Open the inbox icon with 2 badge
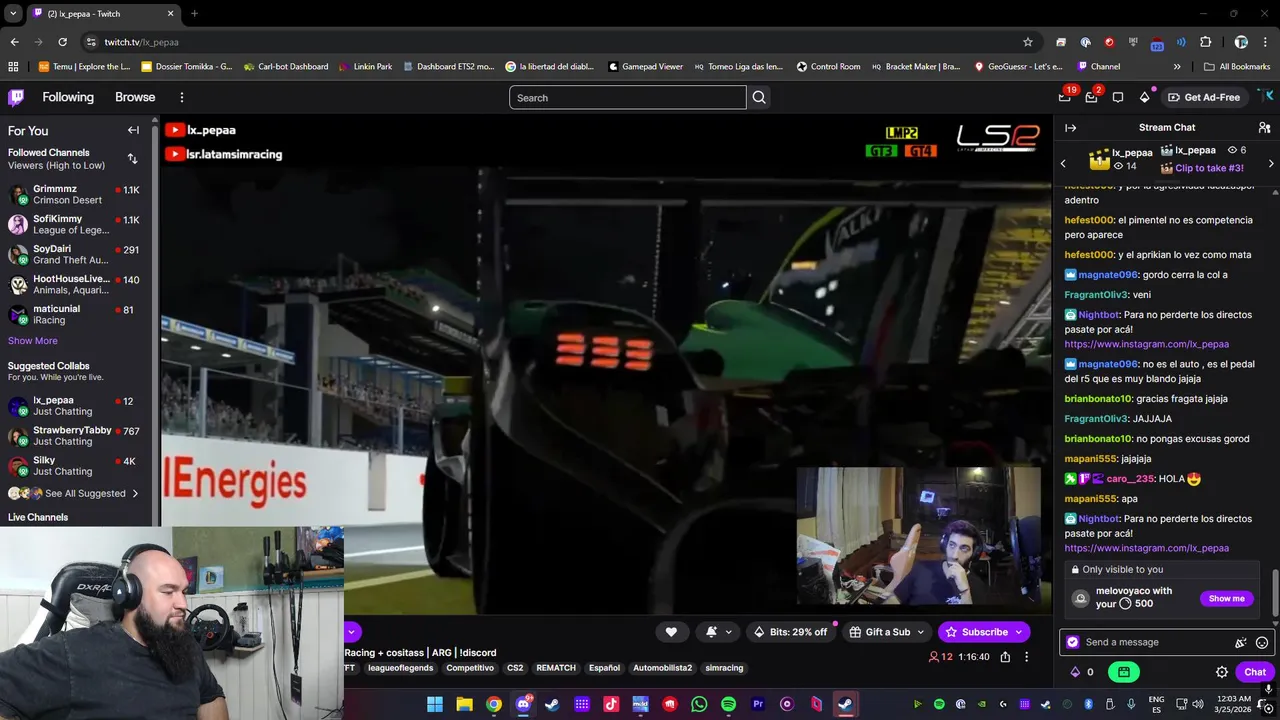This screenshot has height=720, width=1280. 1091,97
